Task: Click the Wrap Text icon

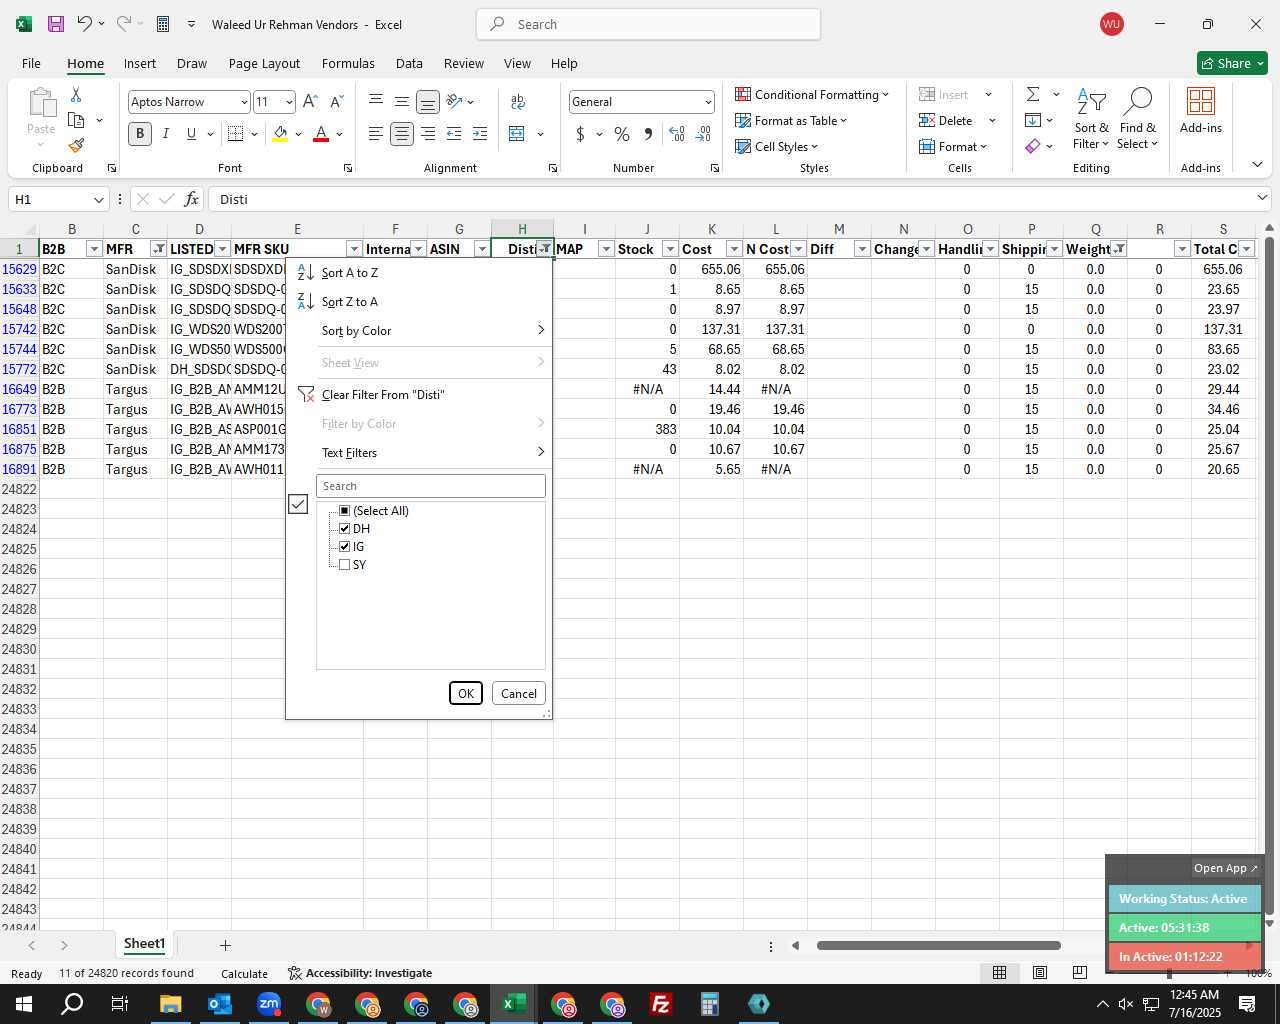Action: [518, 101]
